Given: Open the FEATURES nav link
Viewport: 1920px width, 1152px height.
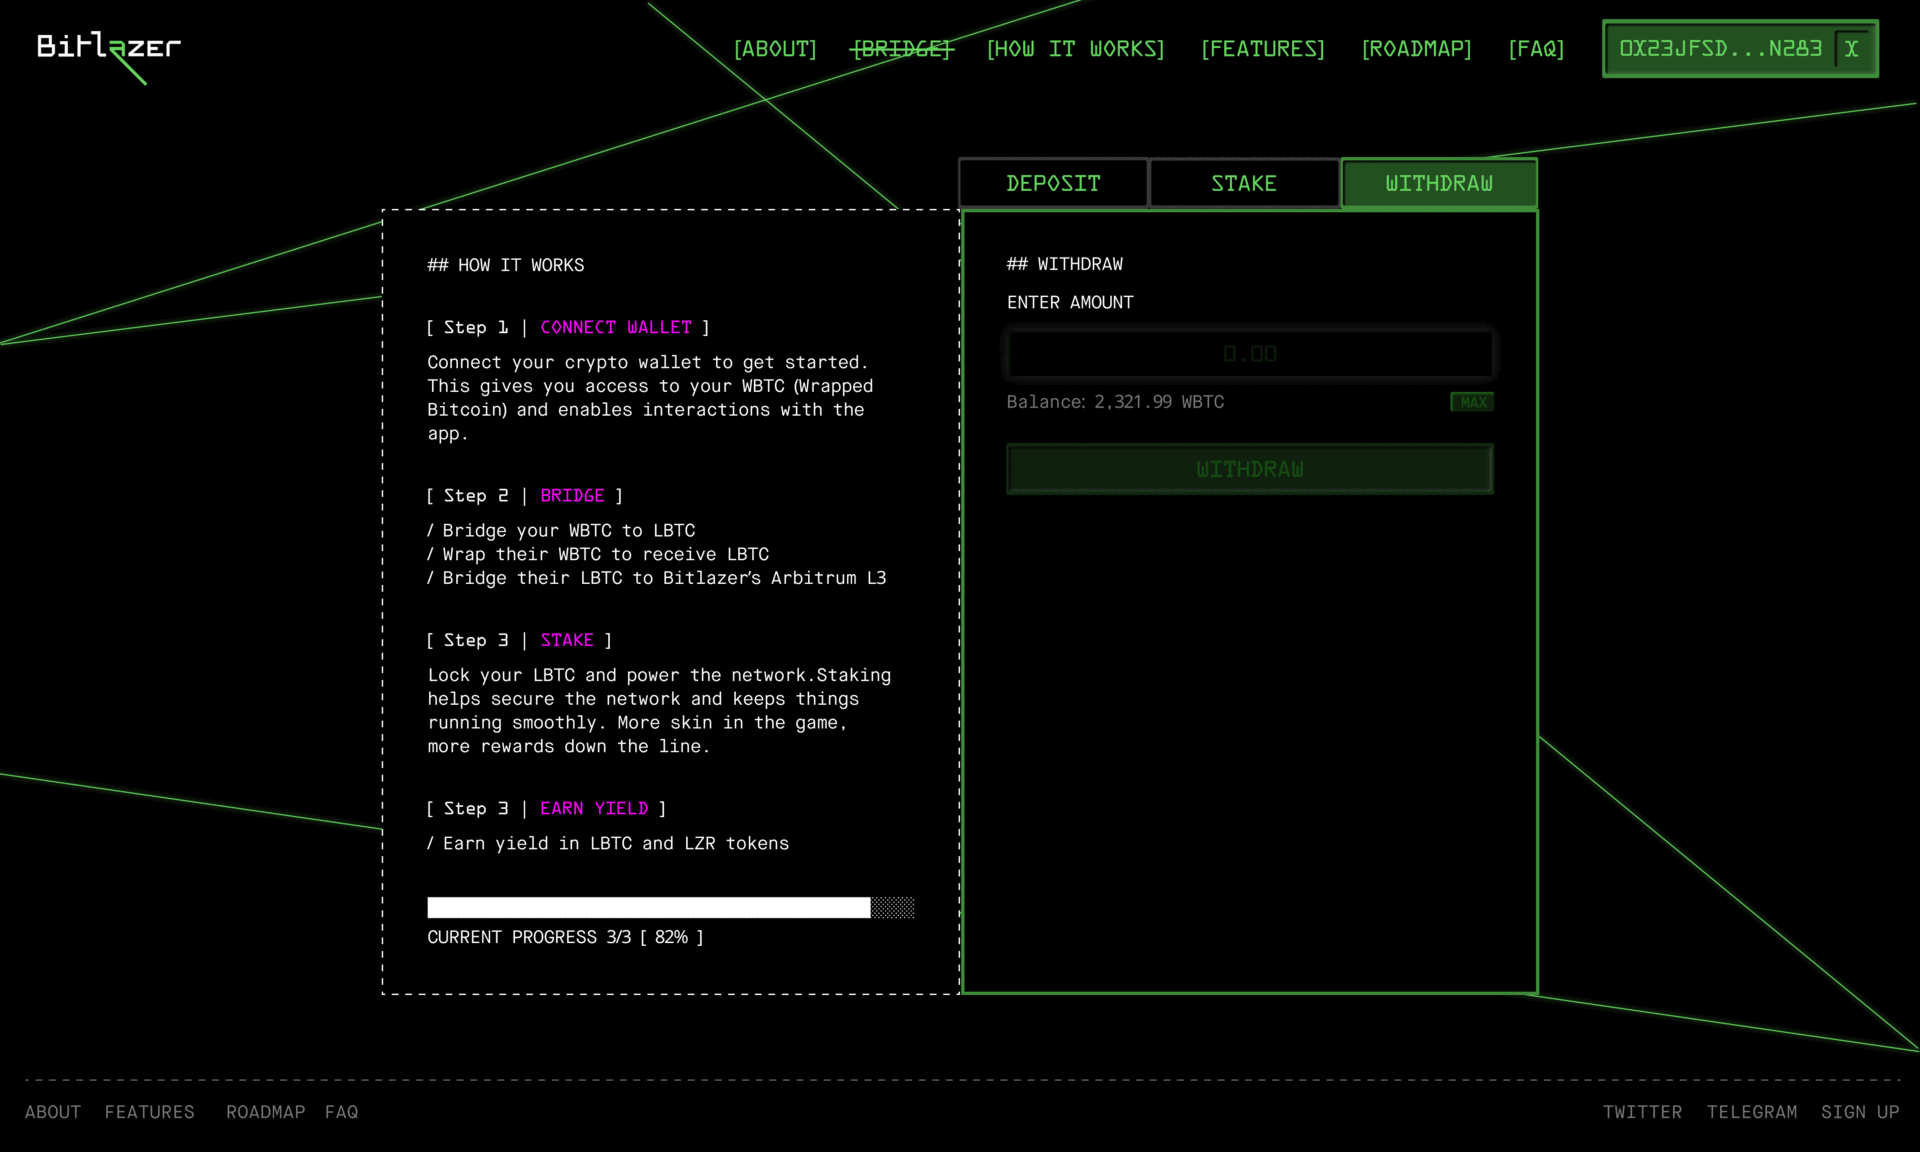Looking at the screenshot, I should (1262, 49).
